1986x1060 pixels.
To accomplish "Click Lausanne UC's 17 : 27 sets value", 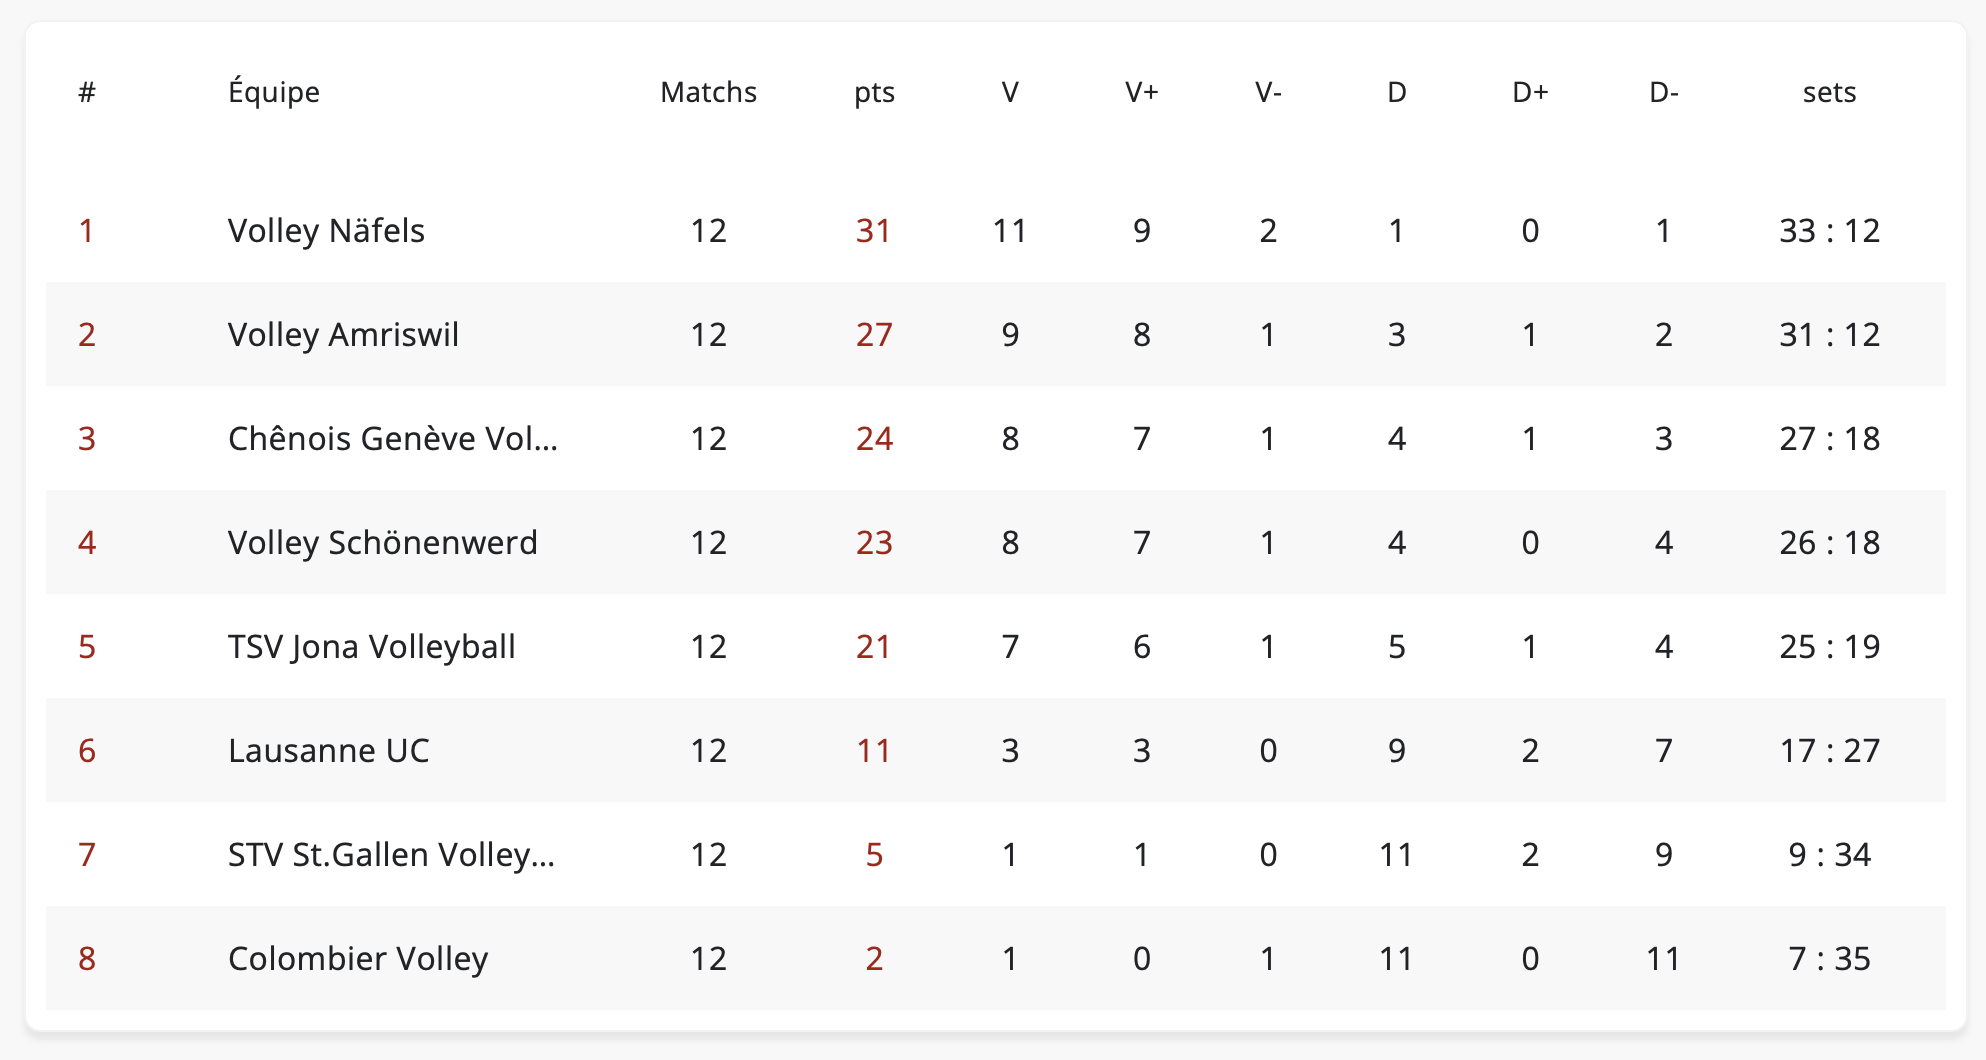I will (1829, 751).
